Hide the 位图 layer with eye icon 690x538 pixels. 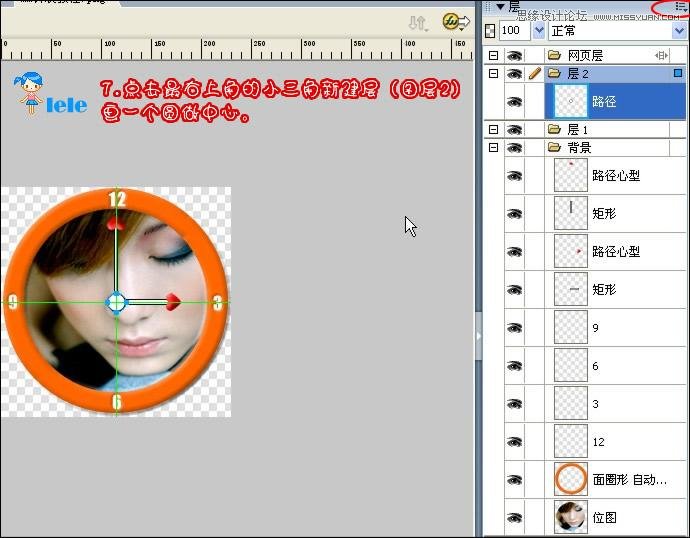coord(515,517)
